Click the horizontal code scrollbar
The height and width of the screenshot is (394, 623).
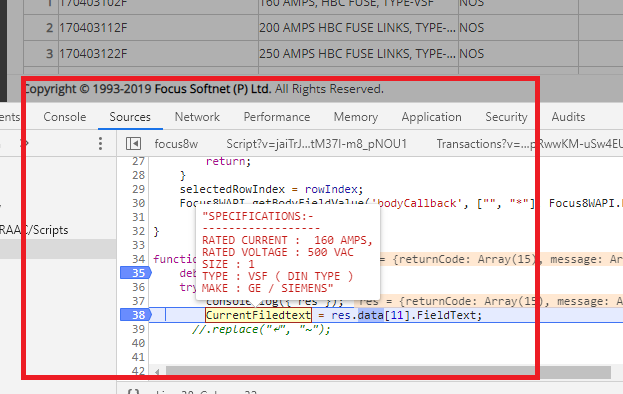point(388,372)
